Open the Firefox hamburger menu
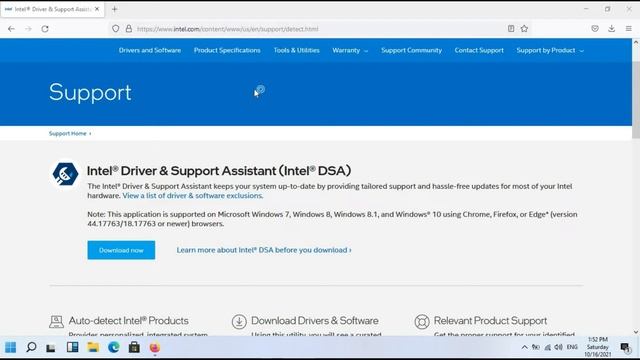The height and width of the screenshot is (360, 640). [x=629, y=29]
